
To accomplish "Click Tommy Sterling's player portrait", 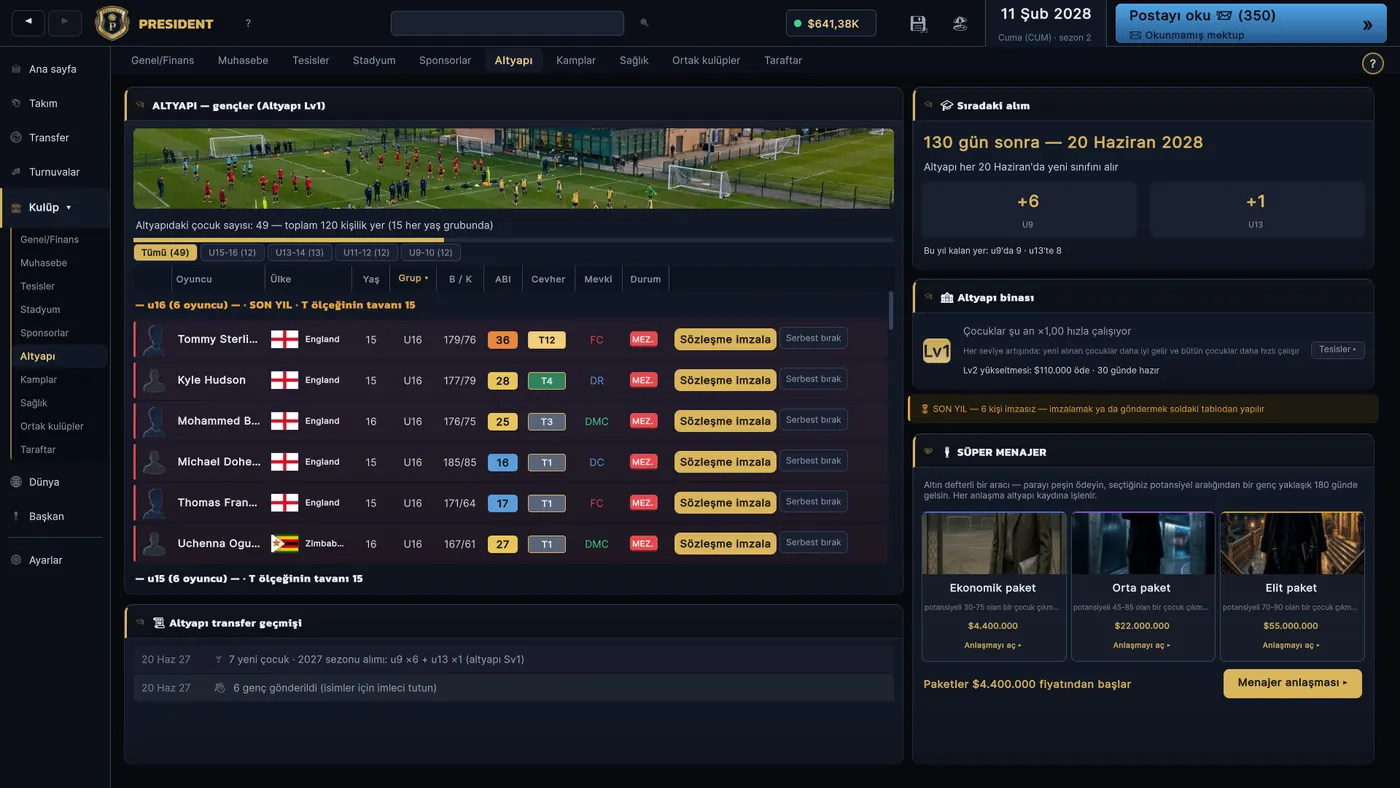I will (x=154, y=339).
